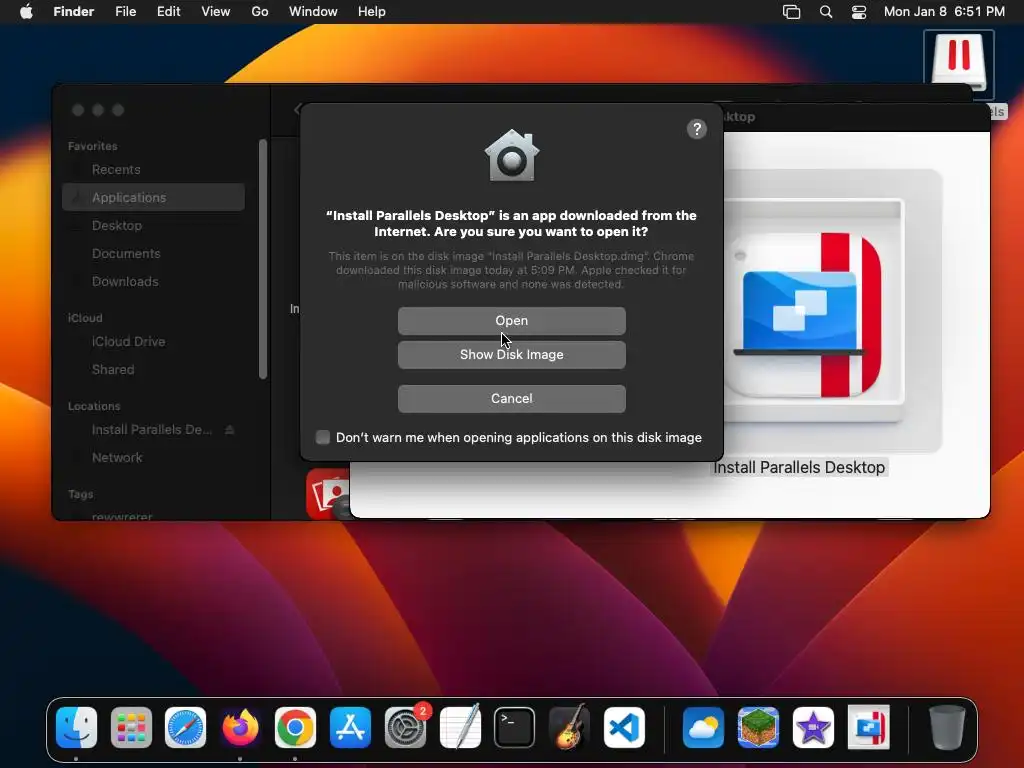Viewport: 1024px width, 768px height.
Task: Launch Visual Studio Code from the Dock
Action: (x=624, y=728)
